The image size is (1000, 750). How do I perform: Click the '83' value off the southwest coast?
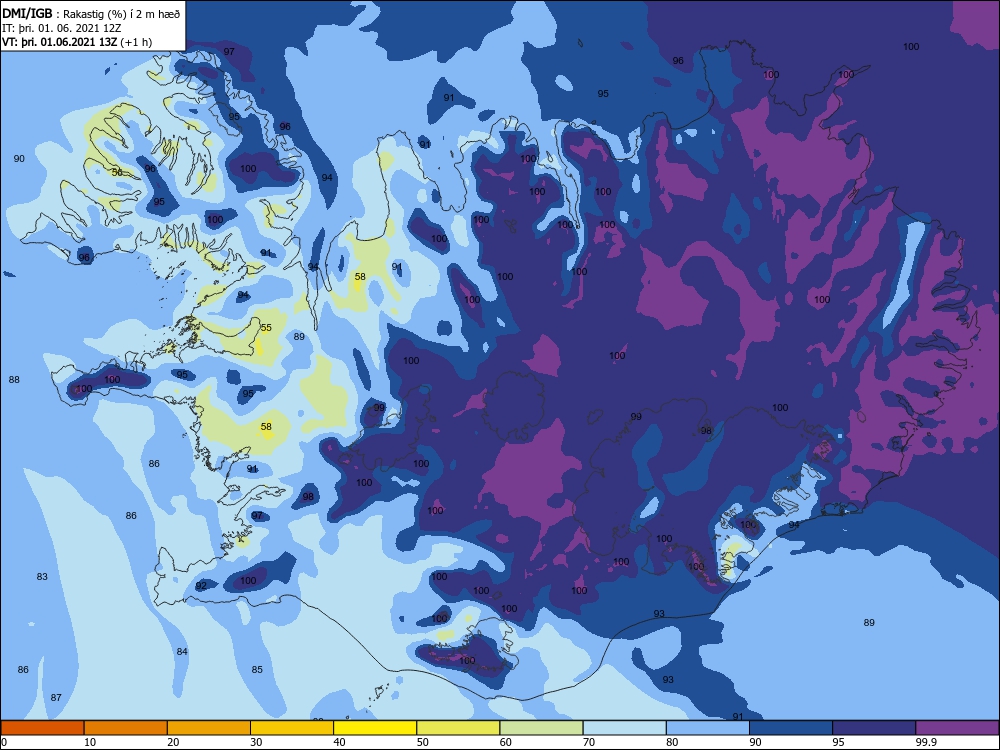tap(42, 577)
